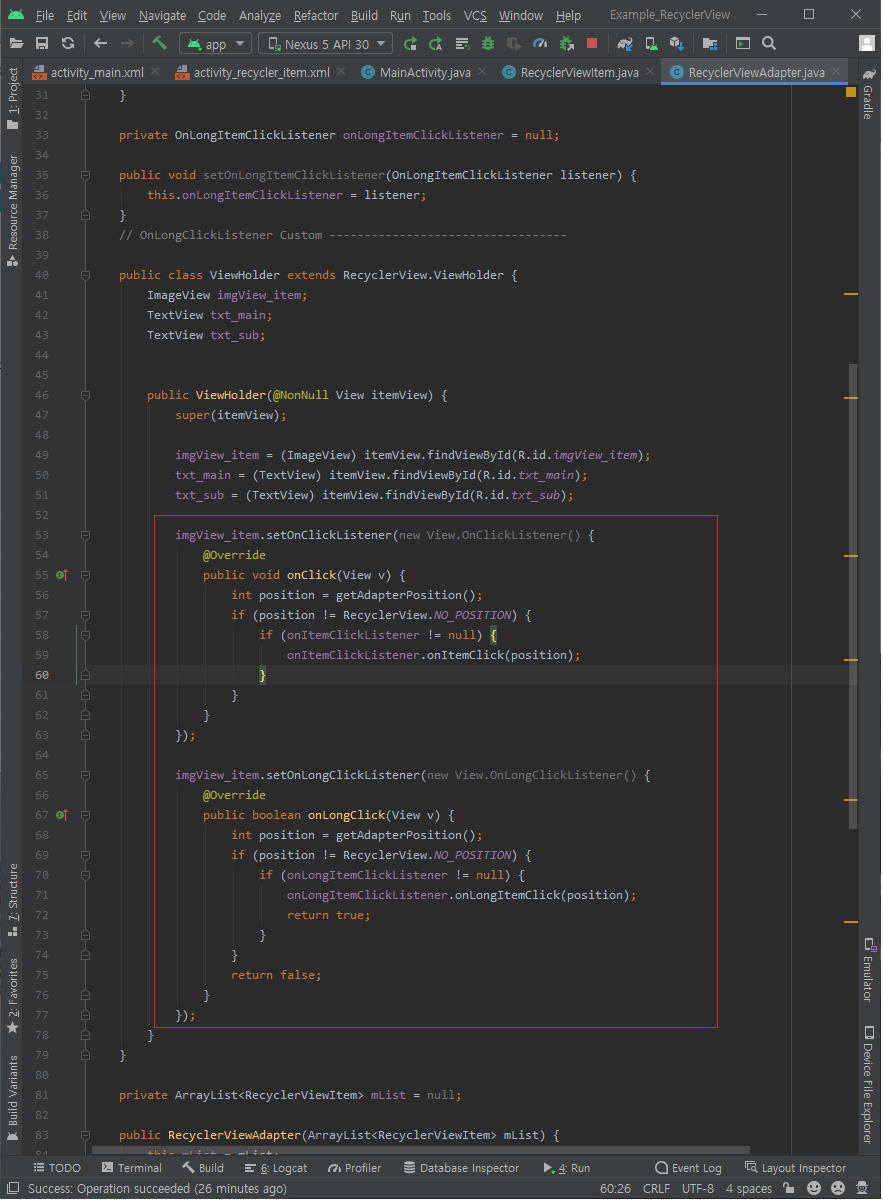The height and width of the screenshot is (1200, 883).
Task: Open the VCS menu
Action: [x=476, y=15]
